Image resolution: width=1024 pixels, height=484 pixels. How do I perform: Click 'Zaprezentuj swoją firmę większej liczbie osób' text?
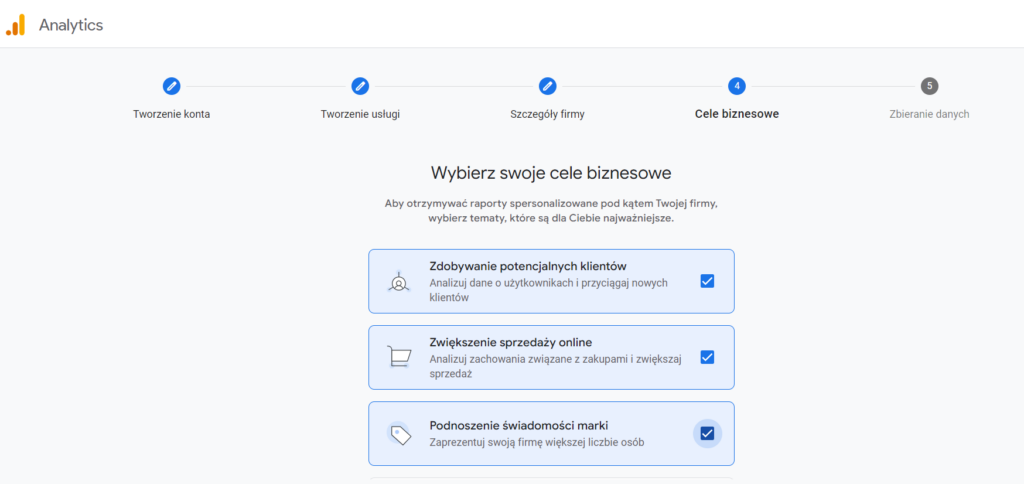click(537, 442)
